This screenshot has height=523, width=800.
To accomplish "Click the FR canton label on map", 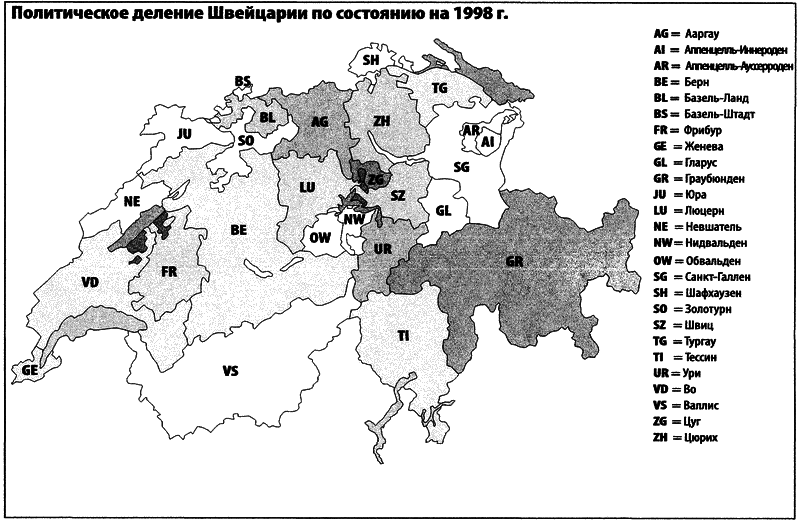I will coord(169,271).
